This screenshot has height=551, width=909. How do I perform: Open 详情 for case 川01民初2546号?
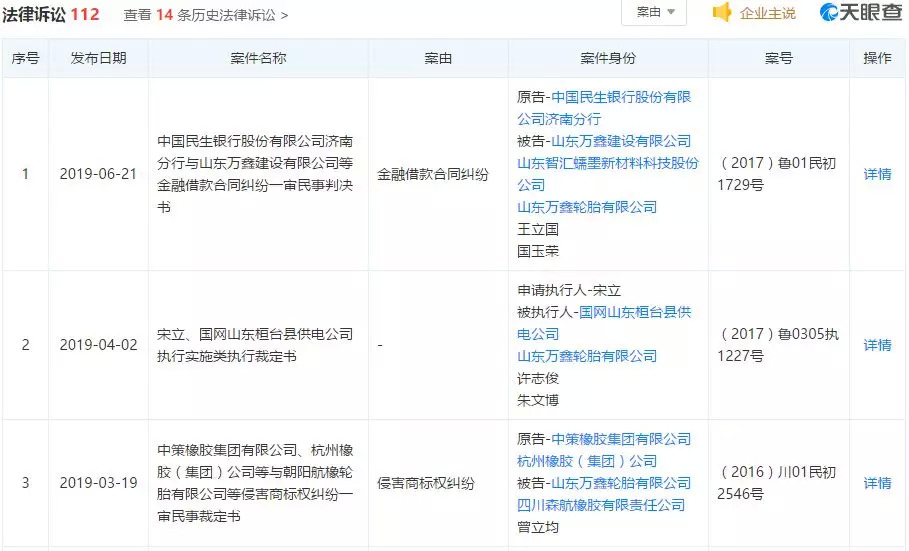[877, 483]
